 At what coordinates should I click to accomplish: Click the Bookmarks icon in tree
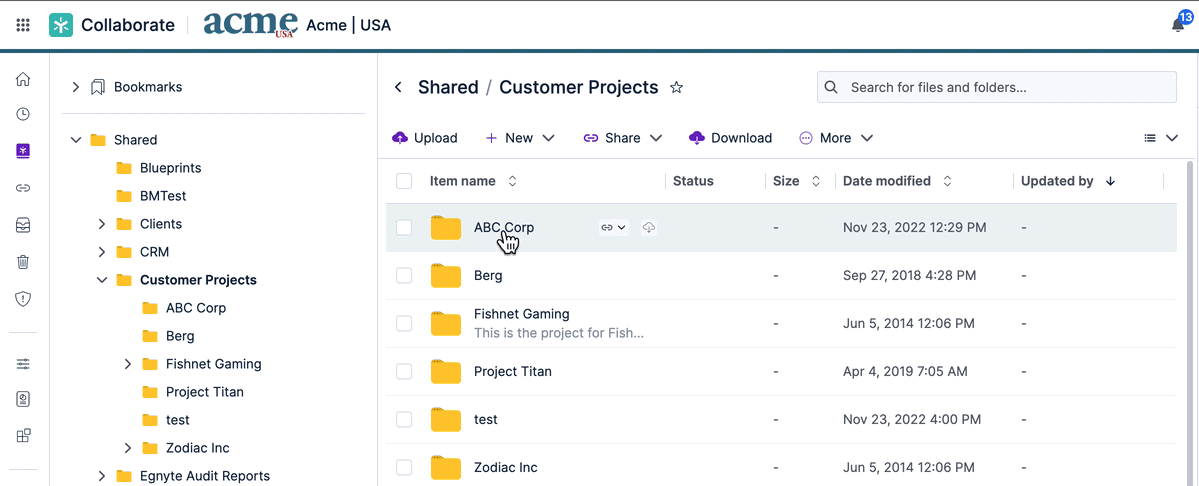coord(97,87)
